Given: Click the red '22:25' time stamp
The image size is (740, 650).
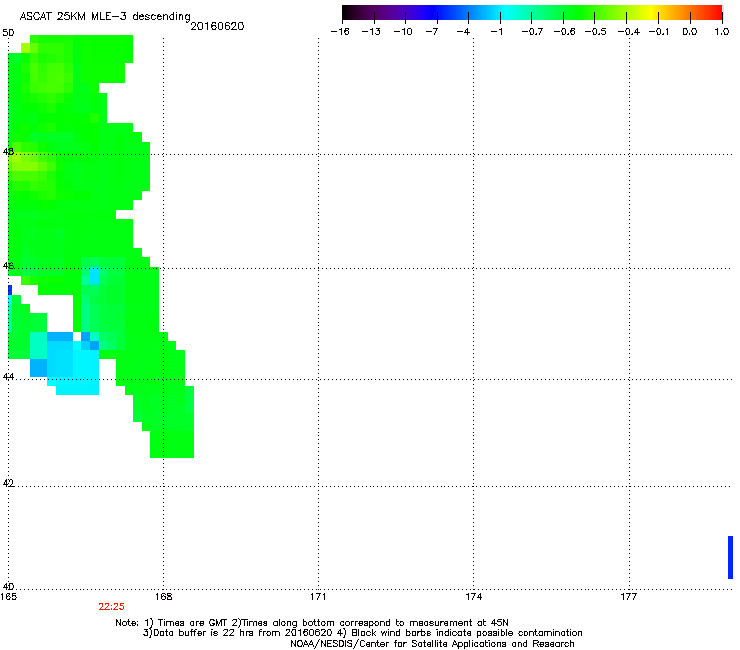Looking at the screenshot, I should click(x=111, y=607).
